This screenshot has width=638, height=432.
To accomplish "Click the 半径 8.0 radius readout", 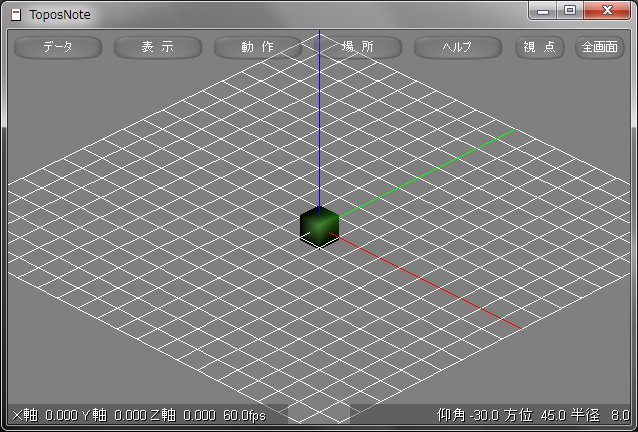I will [x=600, y=415].
